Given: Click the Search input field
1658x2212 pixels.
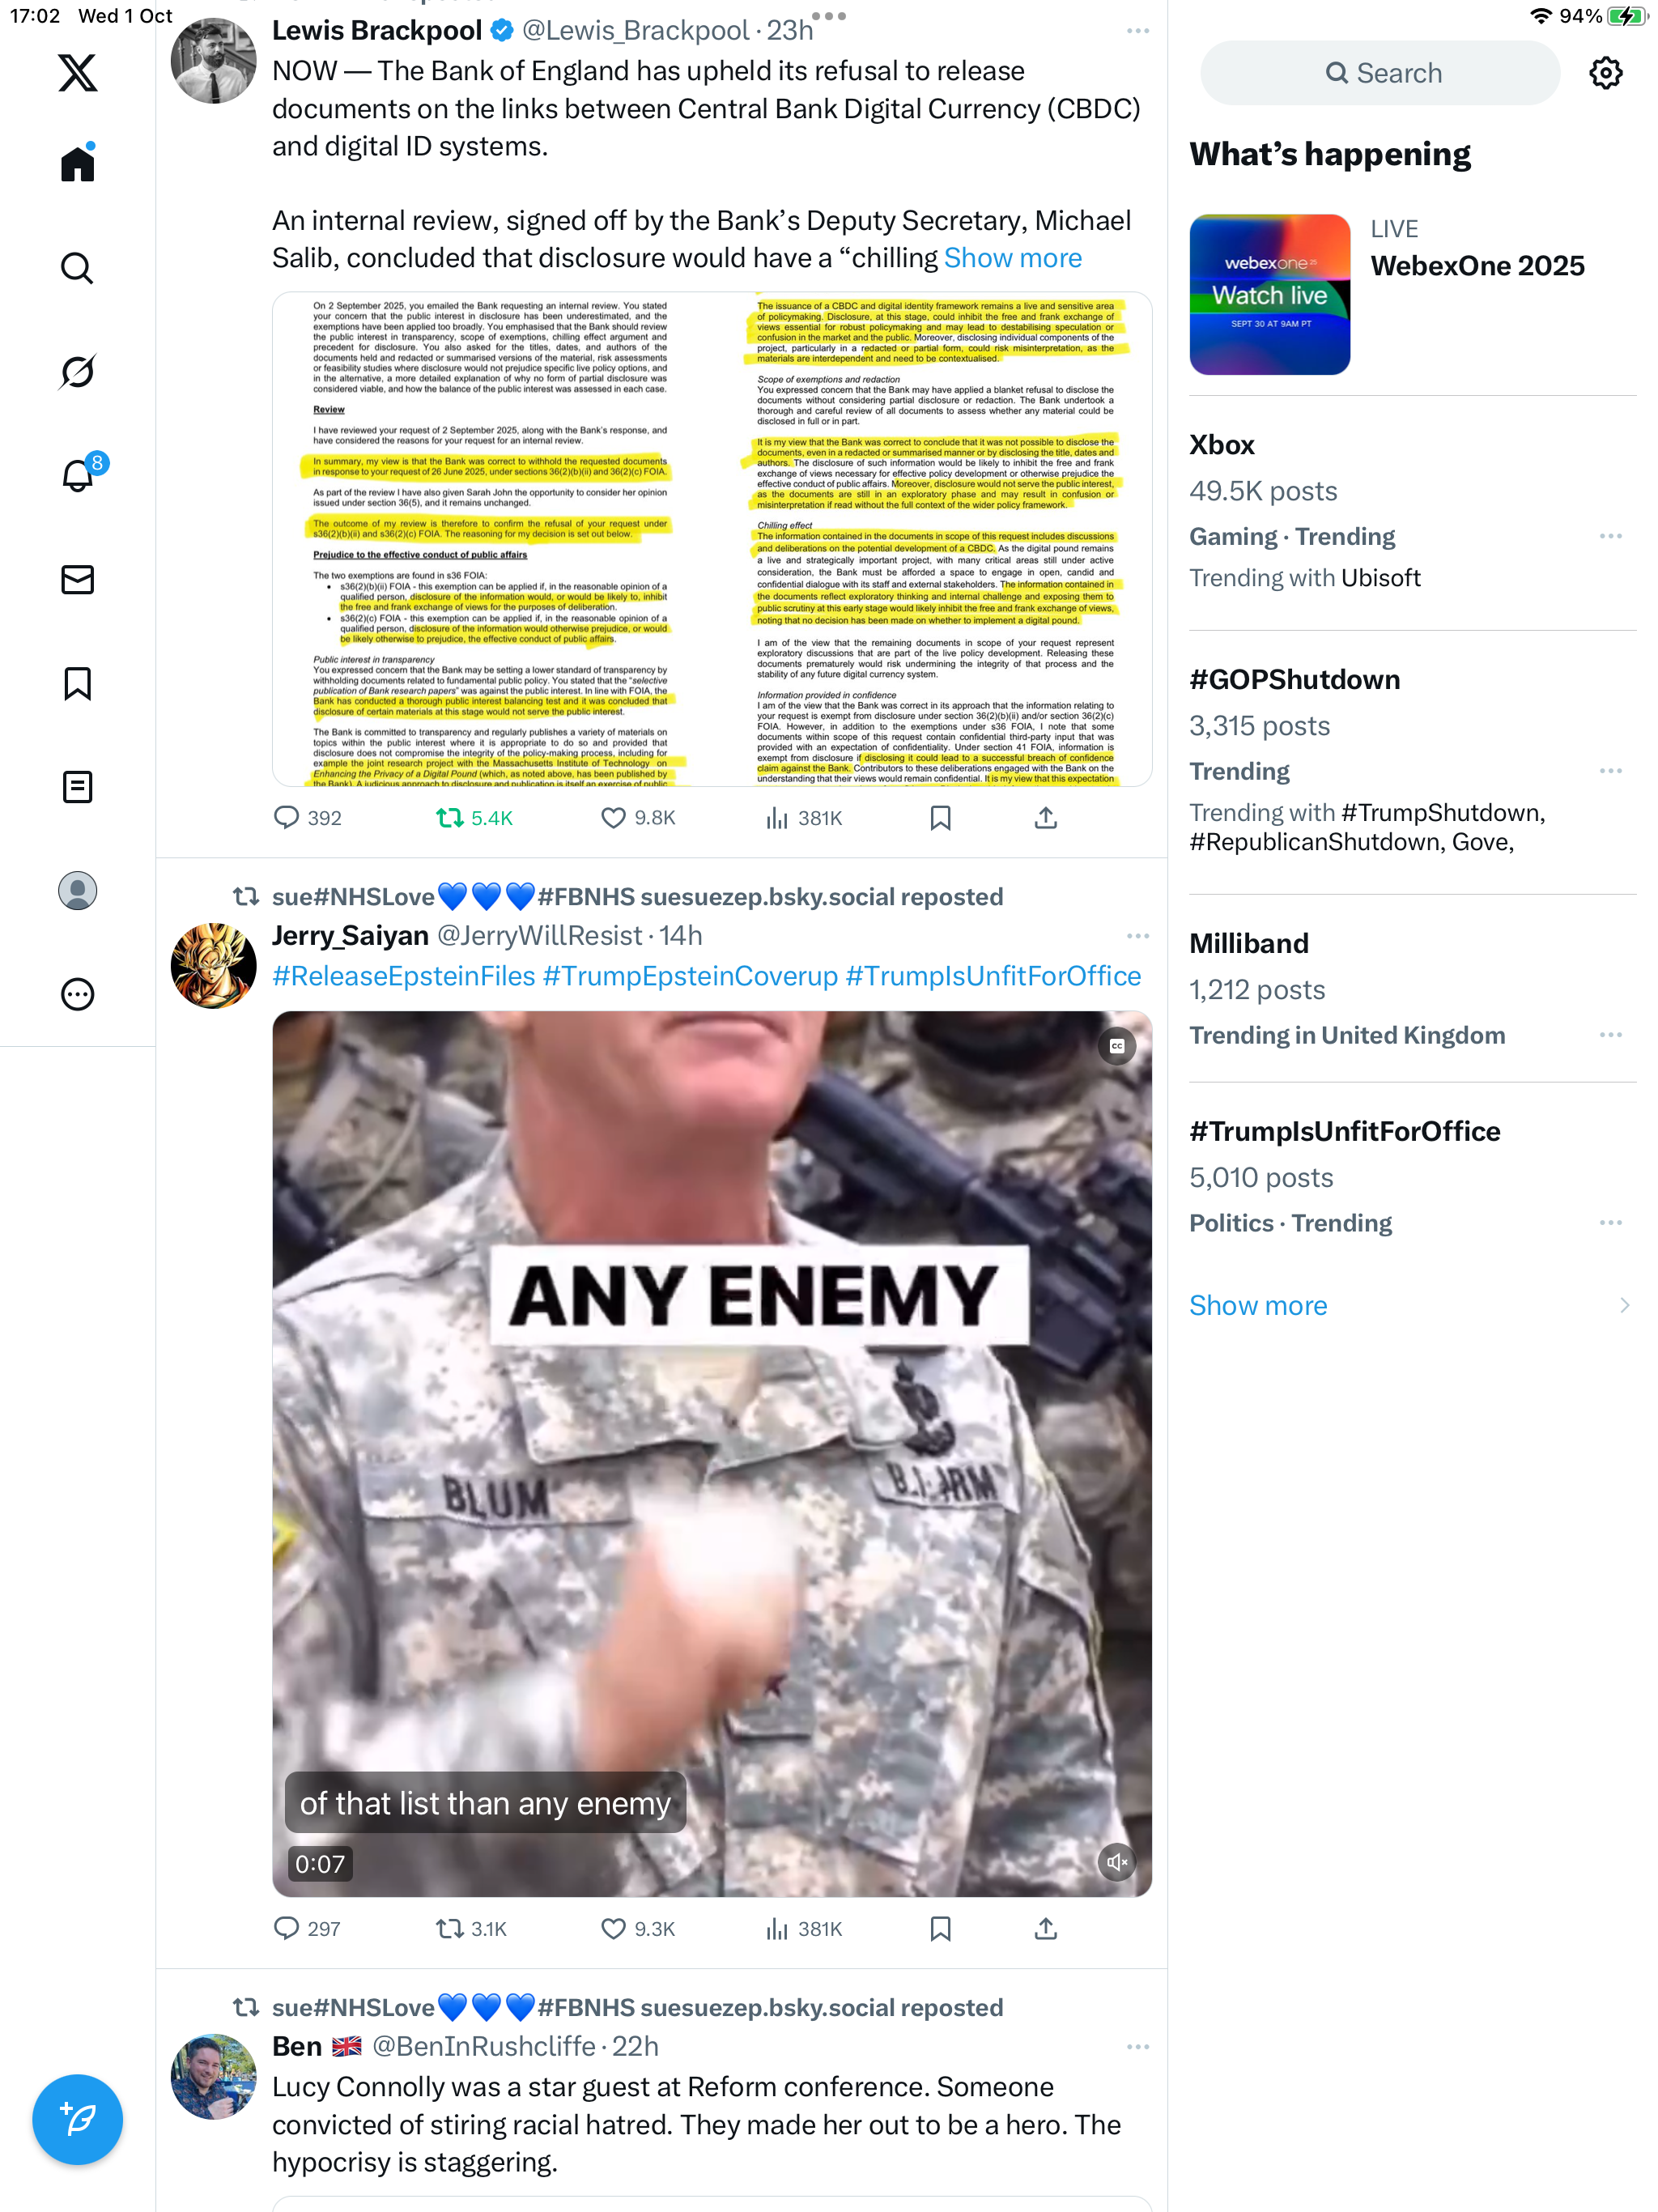Looking at the screenshot, I should coord(1379,73).
